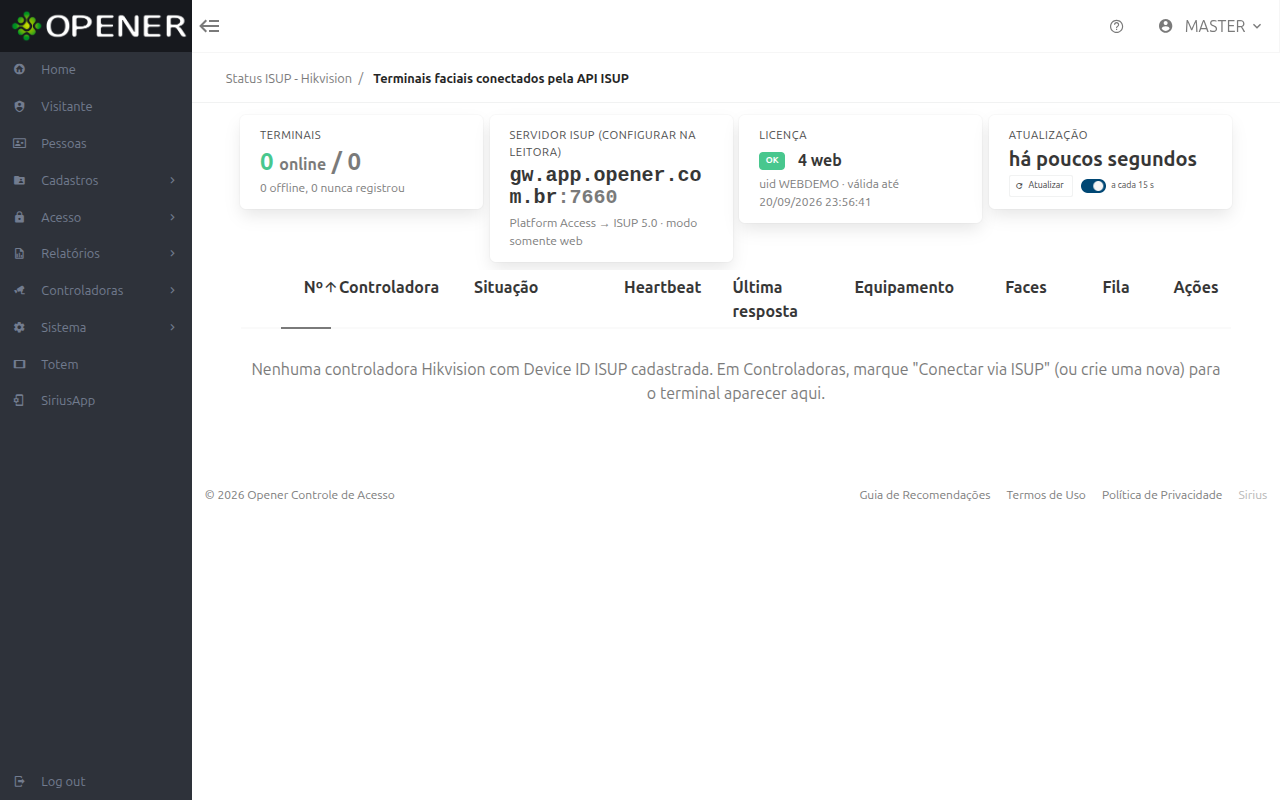The image size is (1280, 800).
Task: Click the Log out text
Action: 63,782
